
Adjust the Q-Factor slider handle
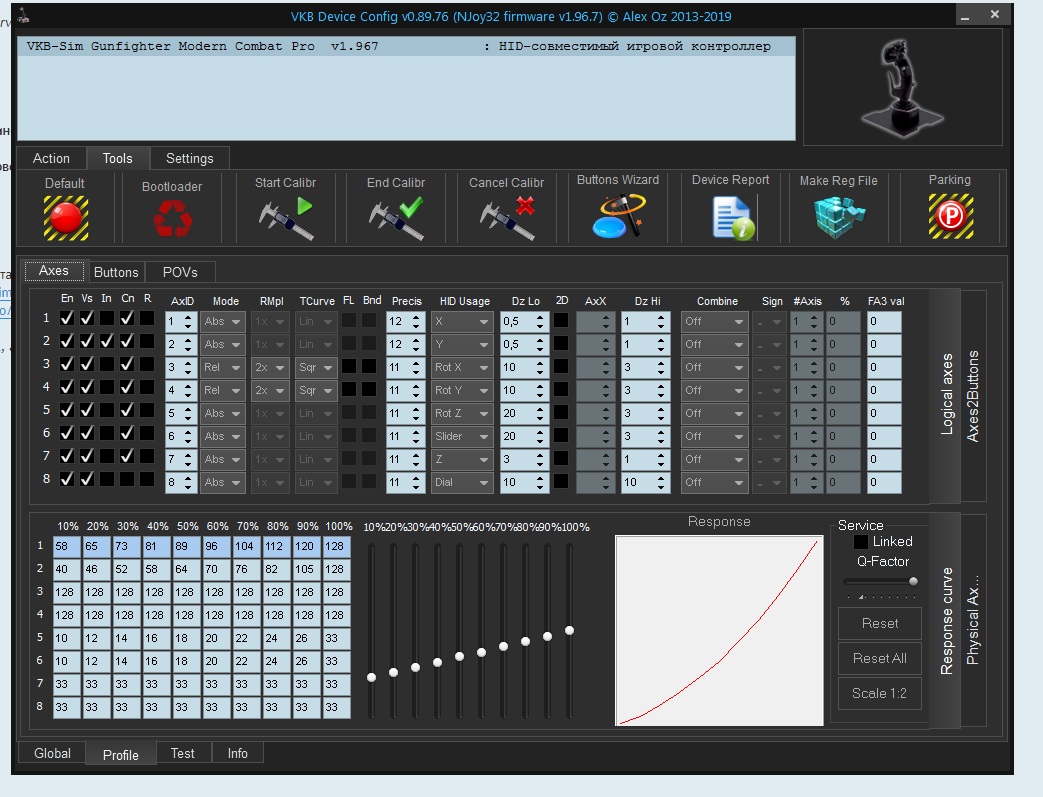pyautogui.click(x=913, y=581)
